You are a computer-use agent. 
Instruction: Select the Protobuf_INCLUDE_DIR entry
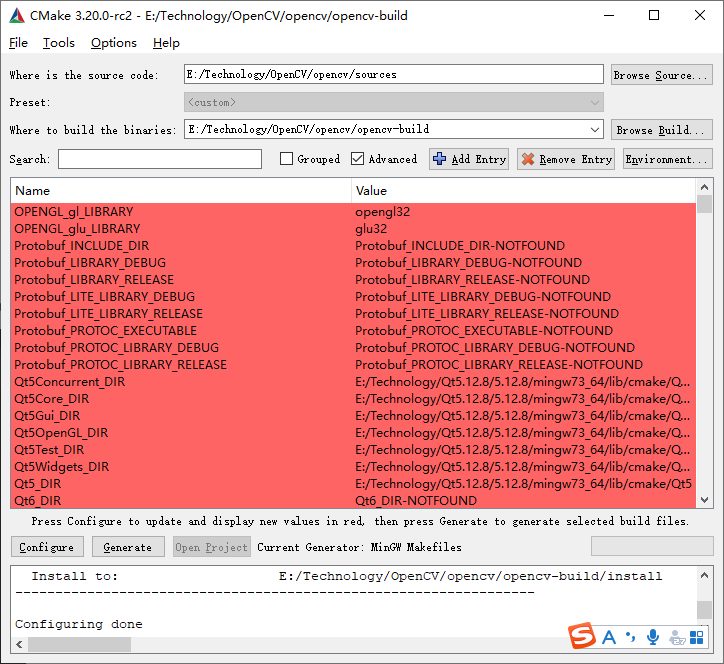82,246
